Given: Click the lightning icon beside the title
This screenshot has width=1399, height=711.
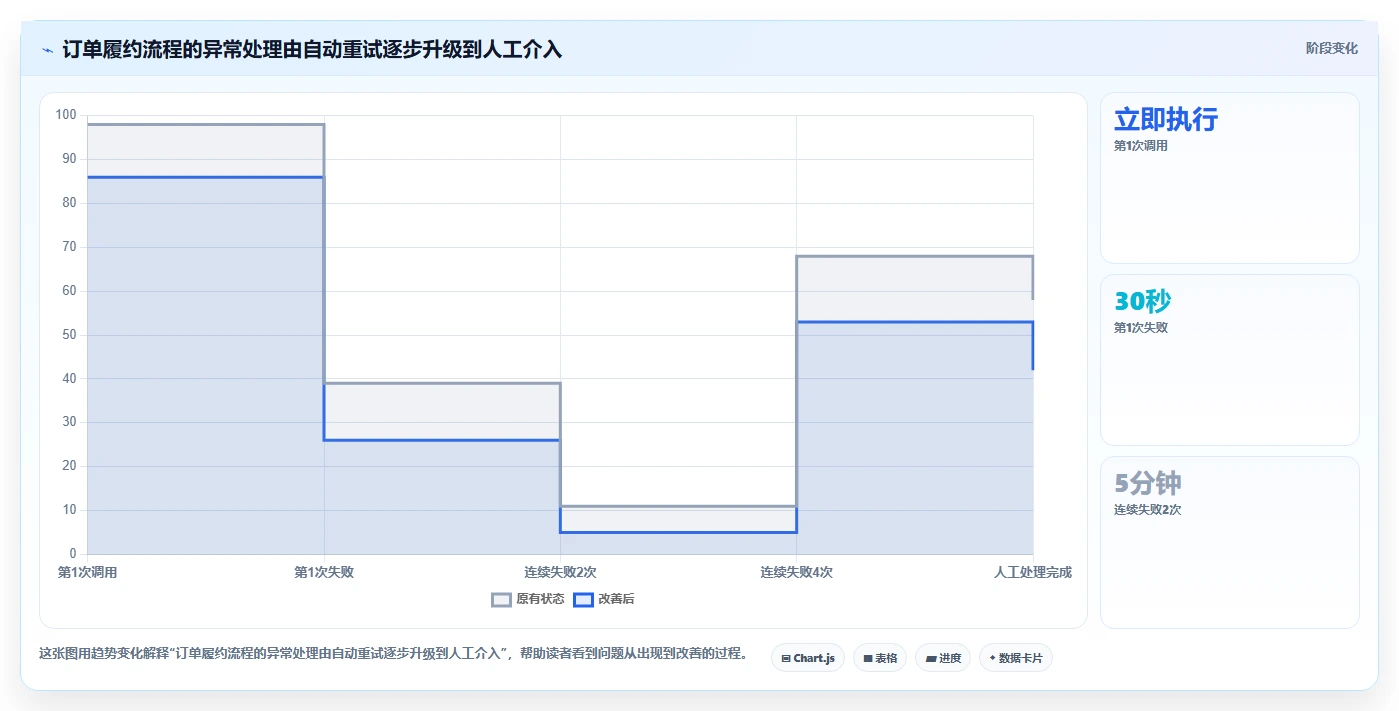Looking at the screenshot, I should click(x=47, y=50).
